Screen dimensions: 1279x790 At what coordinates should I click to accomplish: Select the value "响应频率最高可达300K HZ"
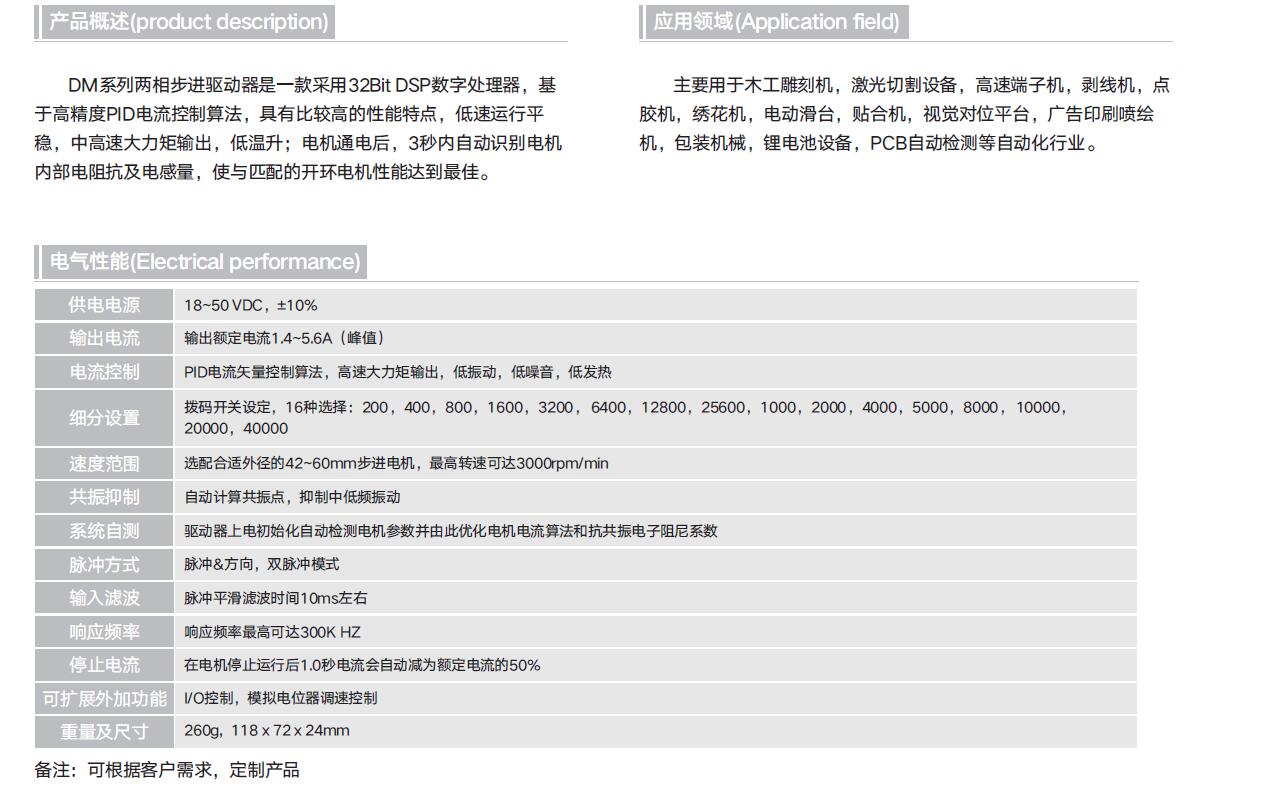tap(272, 632)
